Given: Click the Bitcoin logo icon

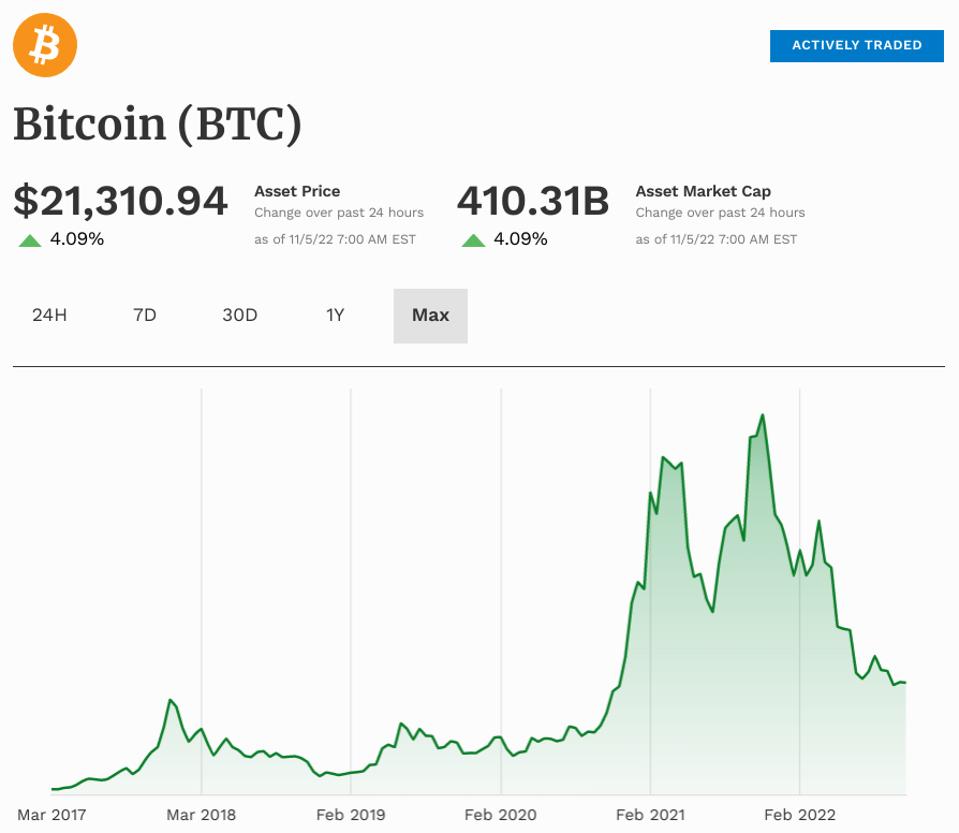Looking at the screenshot, I should (44, 44).
